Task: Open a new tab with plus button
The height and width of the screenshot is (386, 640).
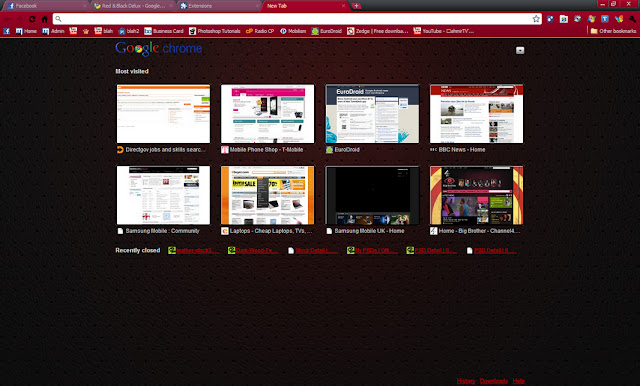Action: [x=356, y=6]
